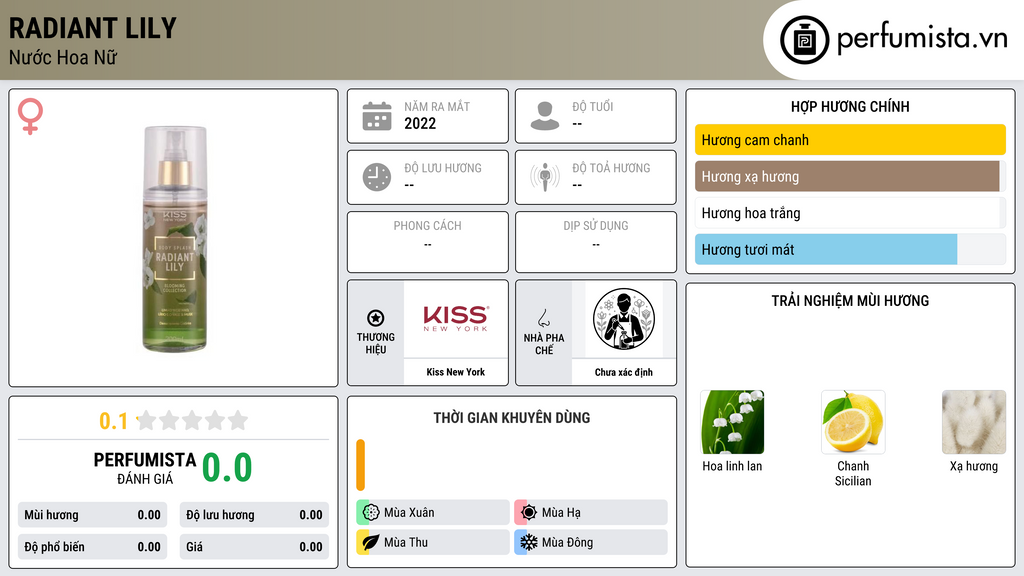Viewport: 1024px width, 576px height.
Task: Click the Kiss New York brand logo
Action: (456, 319)
